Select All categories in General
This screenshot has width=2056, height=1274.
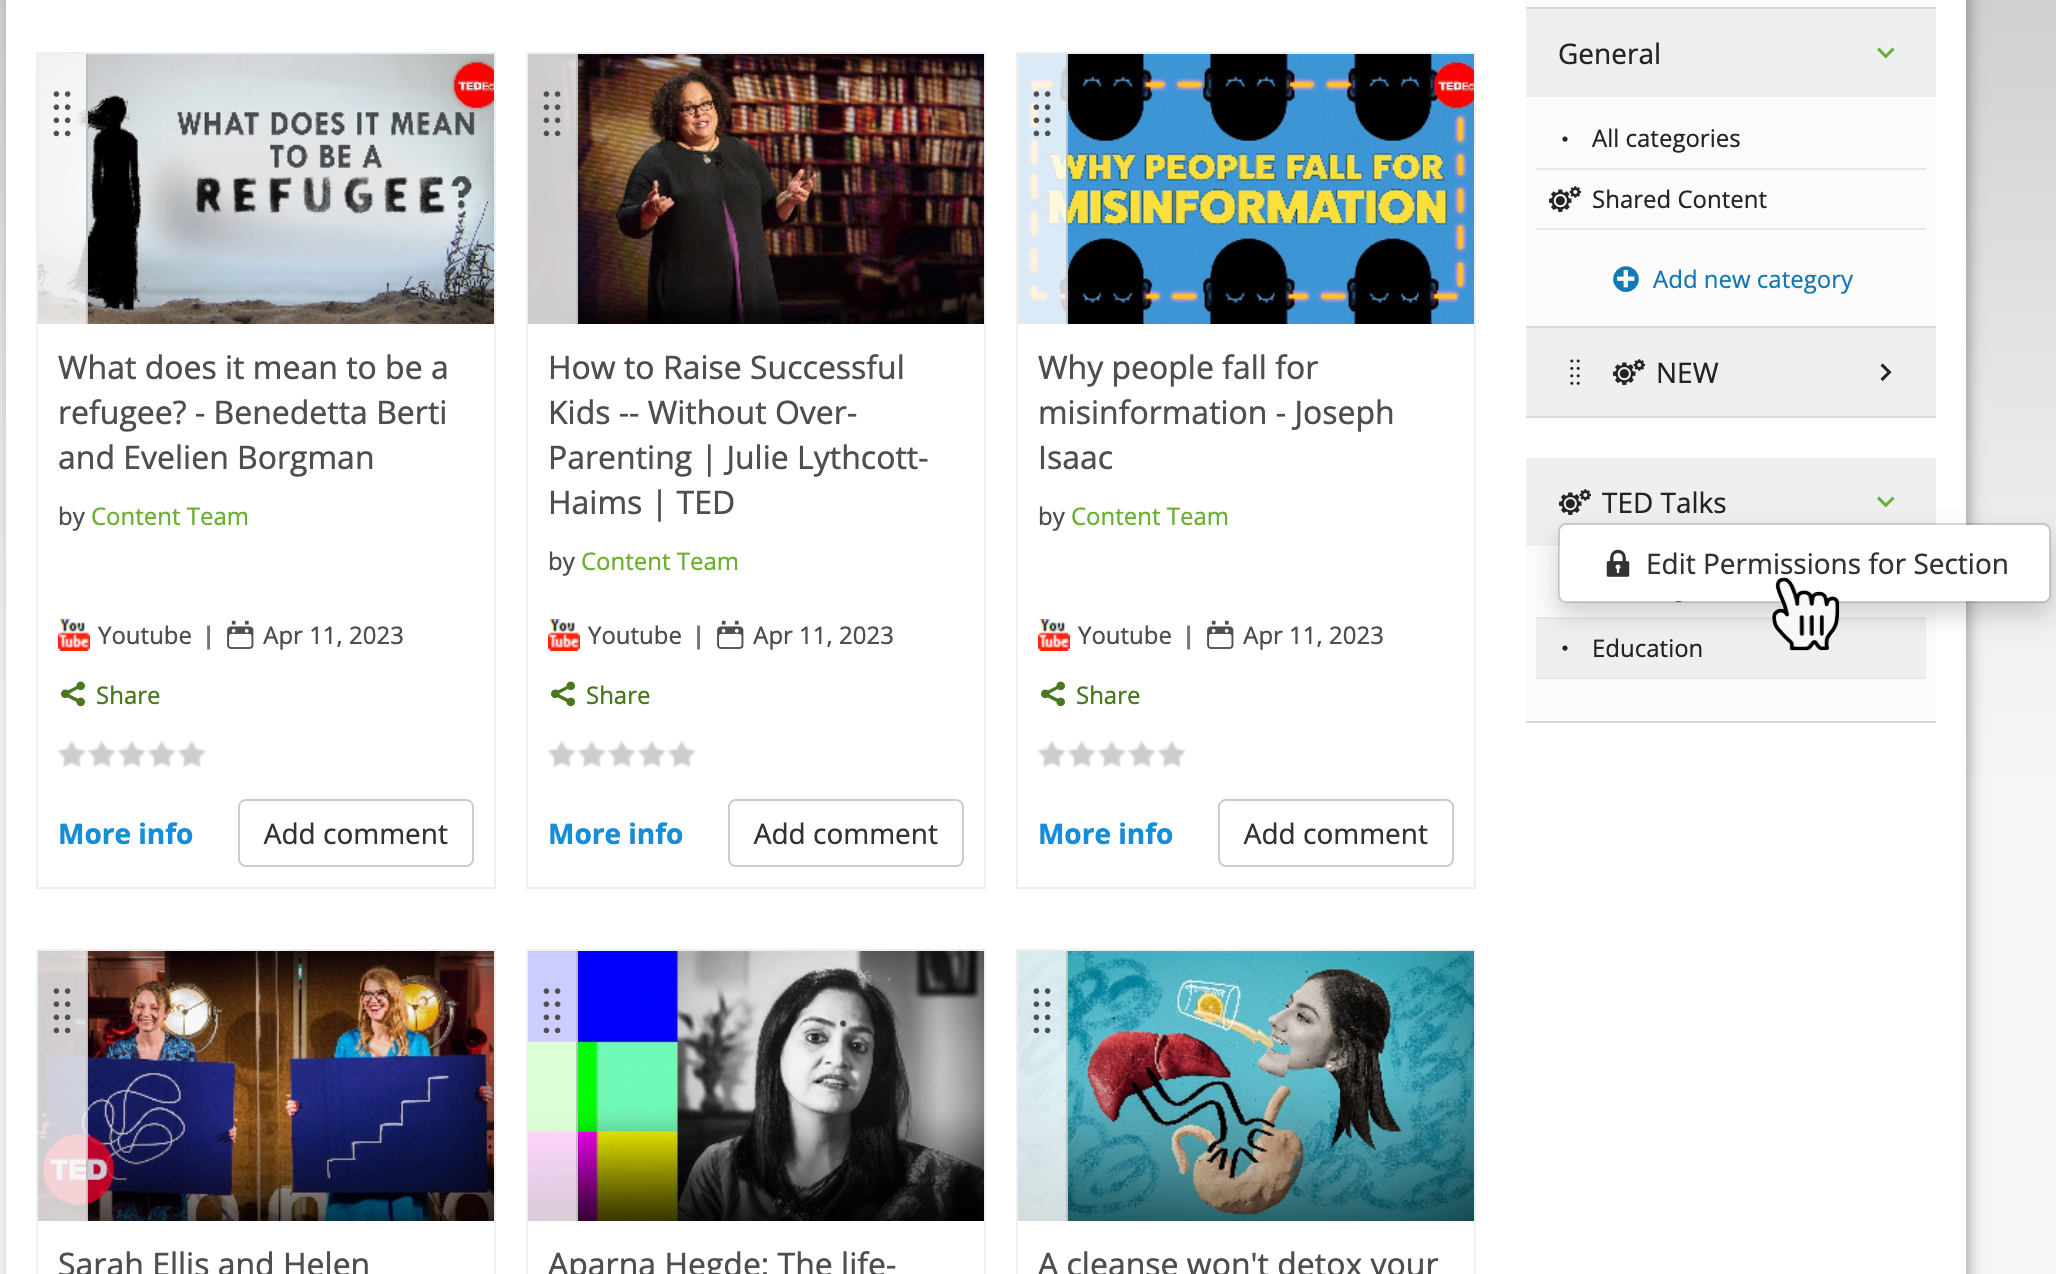[1665, 138]
